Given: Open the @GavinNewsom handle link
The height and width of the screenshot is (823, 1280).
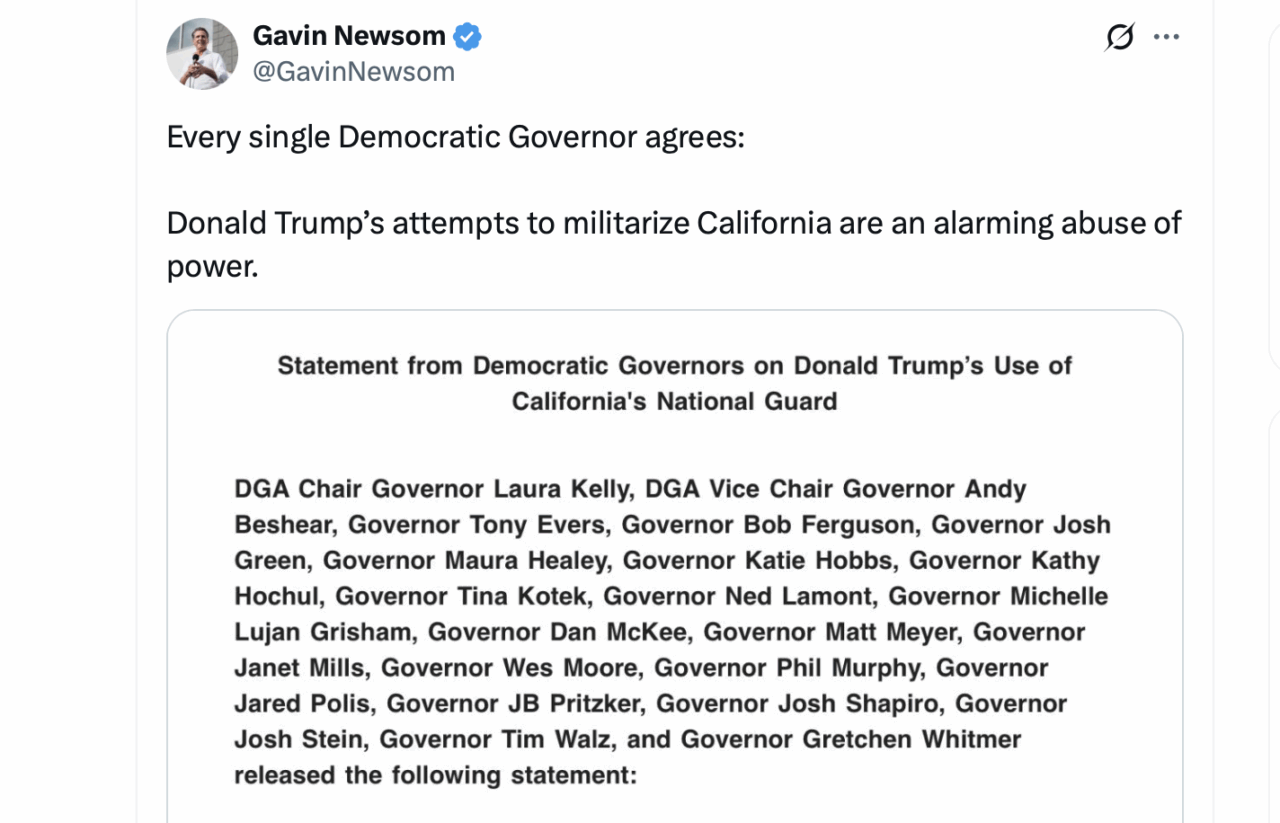Looking at the screenshot, I should click(x=354, y=72).
